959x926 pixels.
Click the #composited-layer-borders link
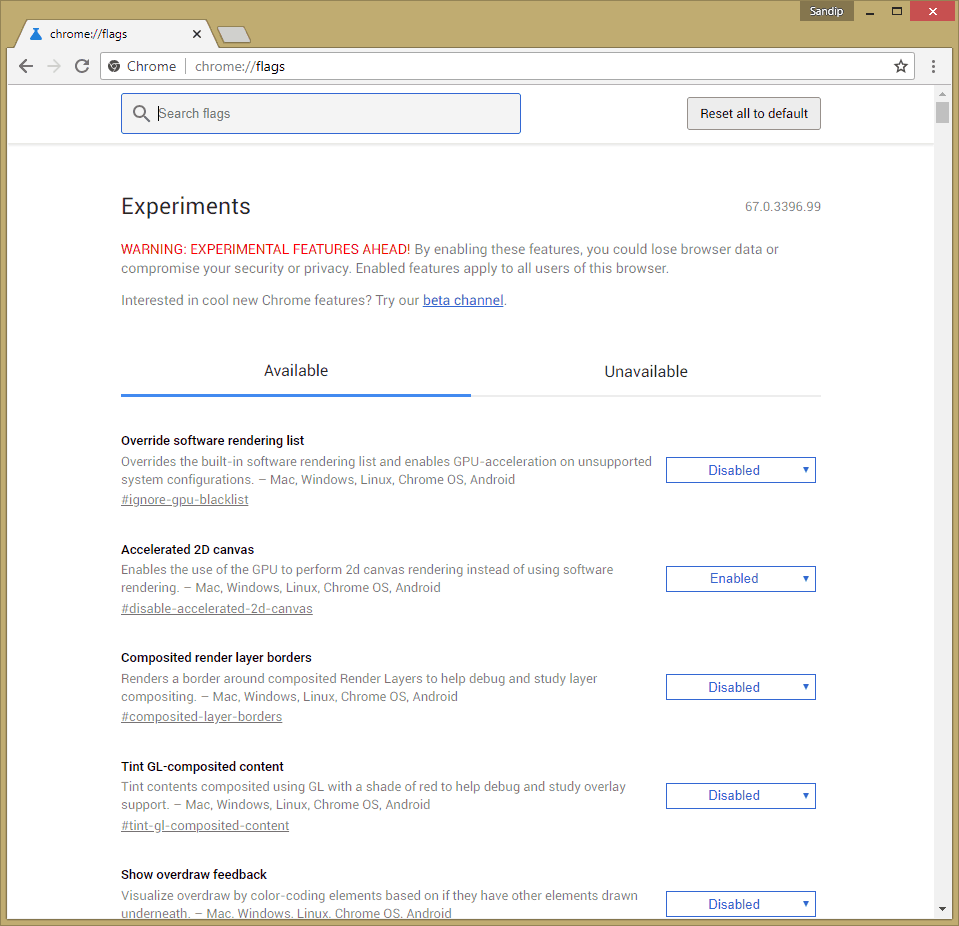tap(201, 717)
